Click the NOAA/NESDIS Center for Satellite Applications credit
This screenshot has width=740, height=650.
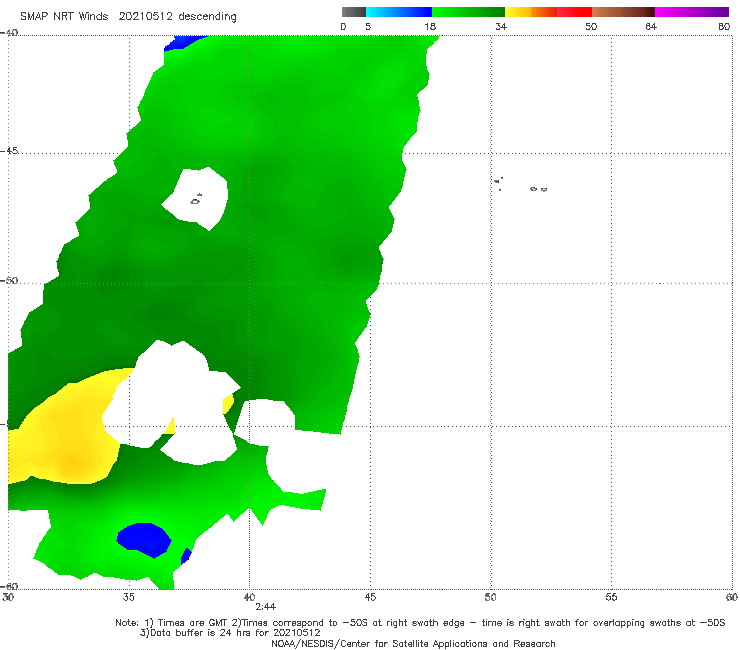[413, 643]
